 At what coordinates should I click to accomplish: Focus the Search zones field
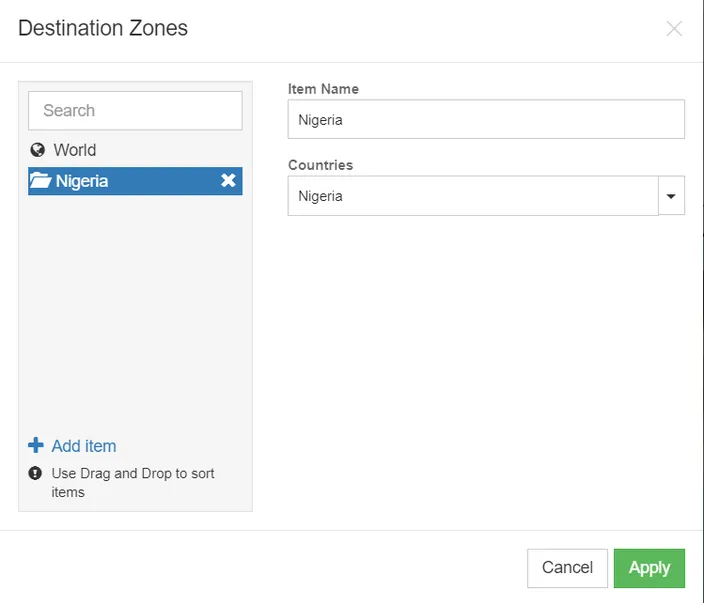coord(135,111)
